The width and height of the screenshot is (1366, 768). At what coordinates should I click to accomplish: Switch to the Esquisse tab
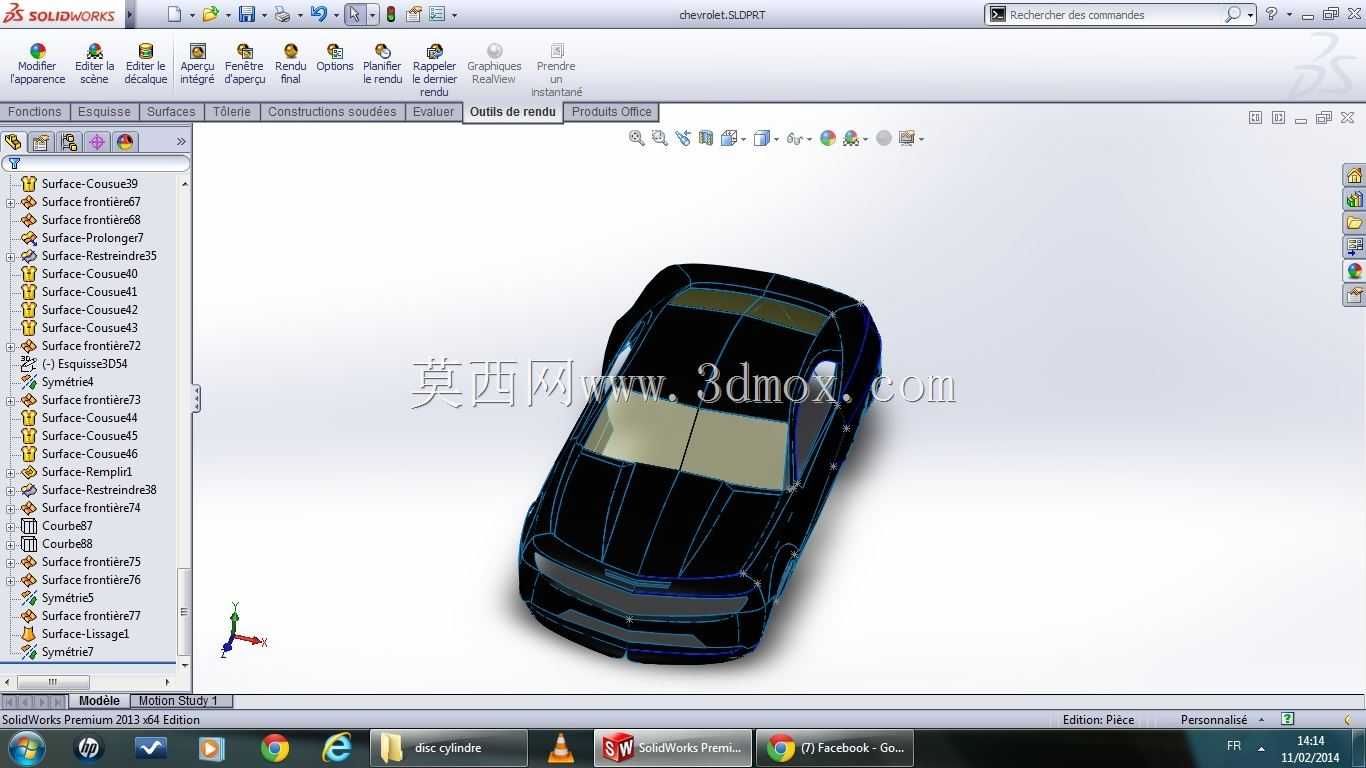[104, 112]
